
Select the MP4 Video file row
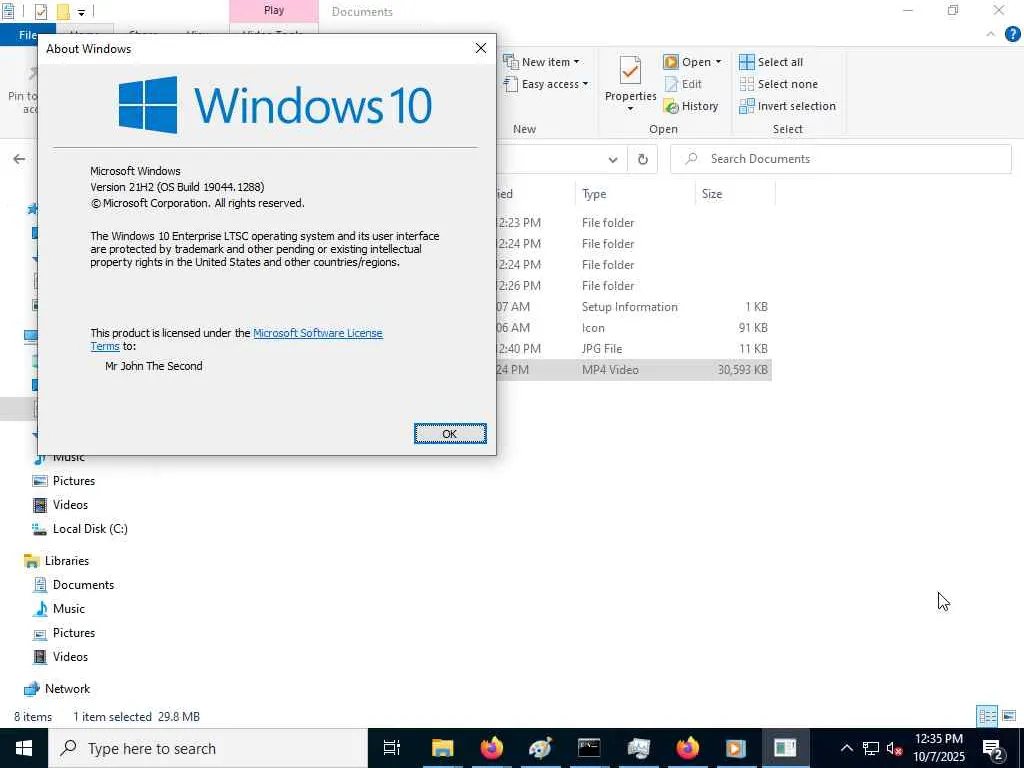[x=633, y=370]
